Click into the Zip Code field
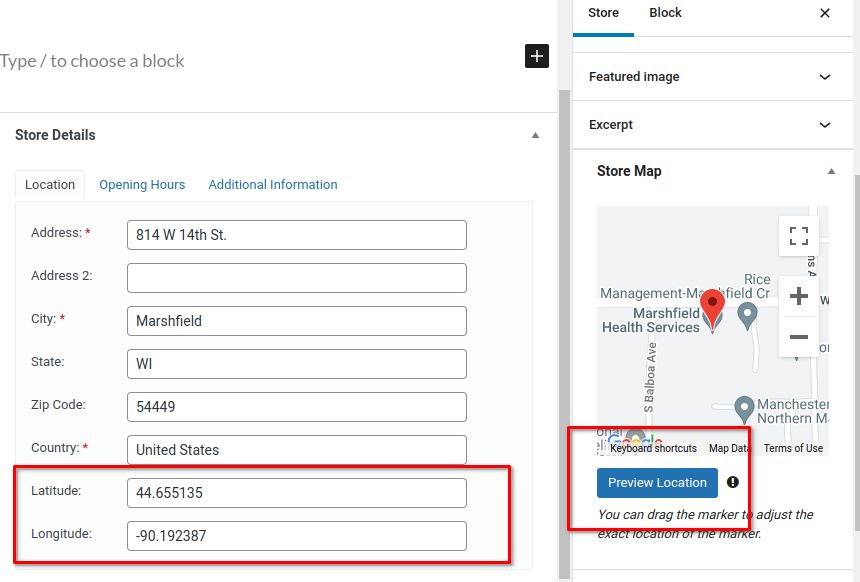860x582 pixels. pos(297,406)
